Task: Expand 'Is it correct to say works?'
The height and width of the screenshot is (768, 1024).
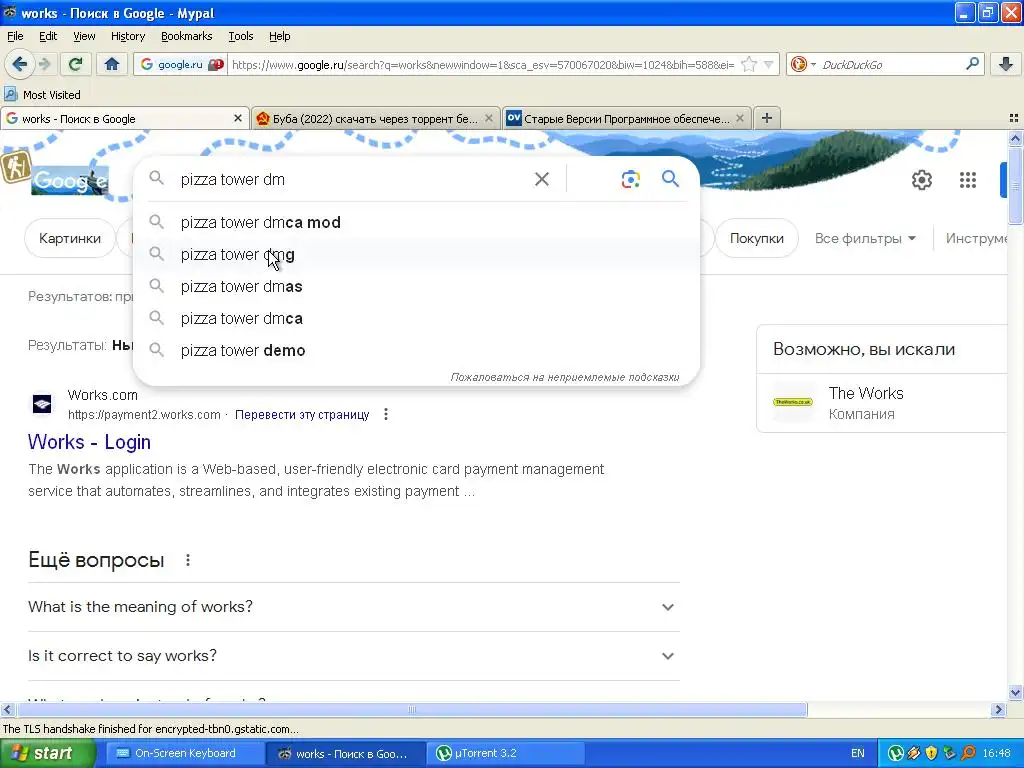Action: 353,656
